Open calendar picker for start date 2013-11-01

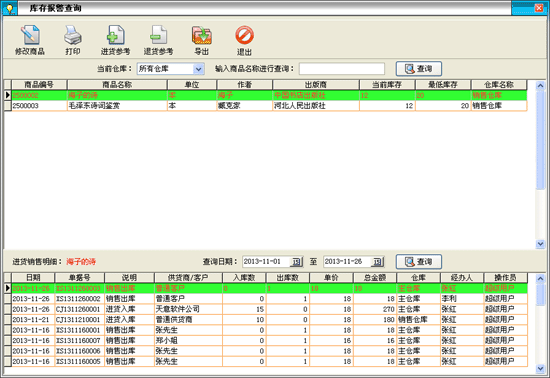pyautogui.click(x=296, y=262)
